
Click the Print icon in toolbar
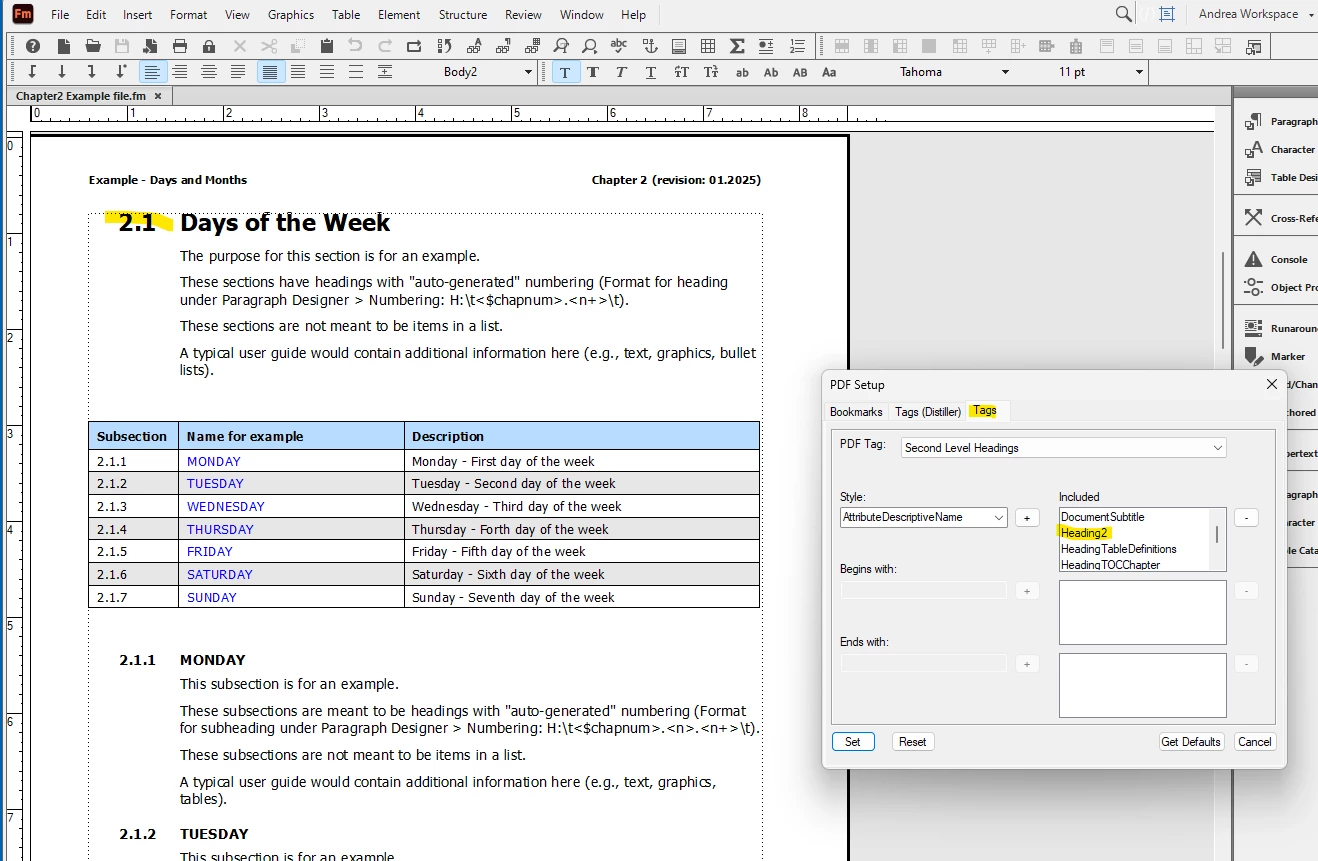[x=180, y=46]
